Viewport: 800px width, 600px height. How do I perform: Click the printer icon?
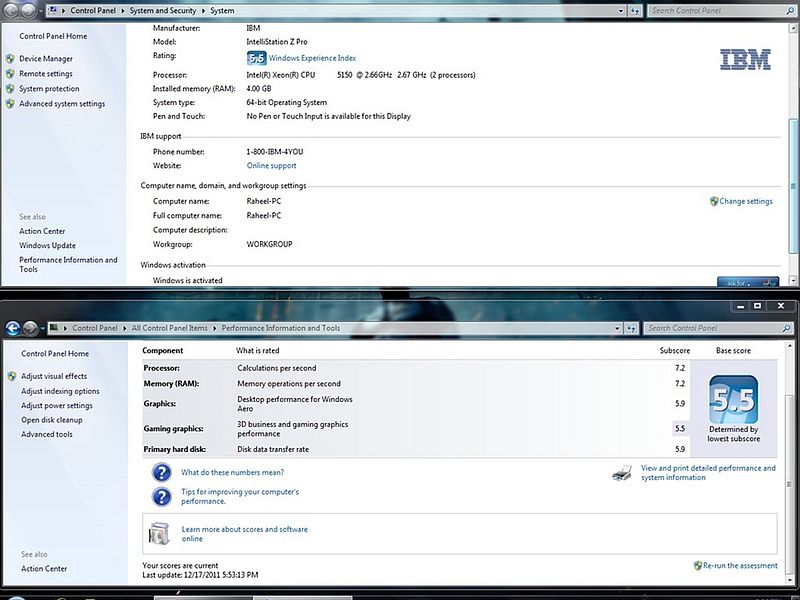point(622,473)
